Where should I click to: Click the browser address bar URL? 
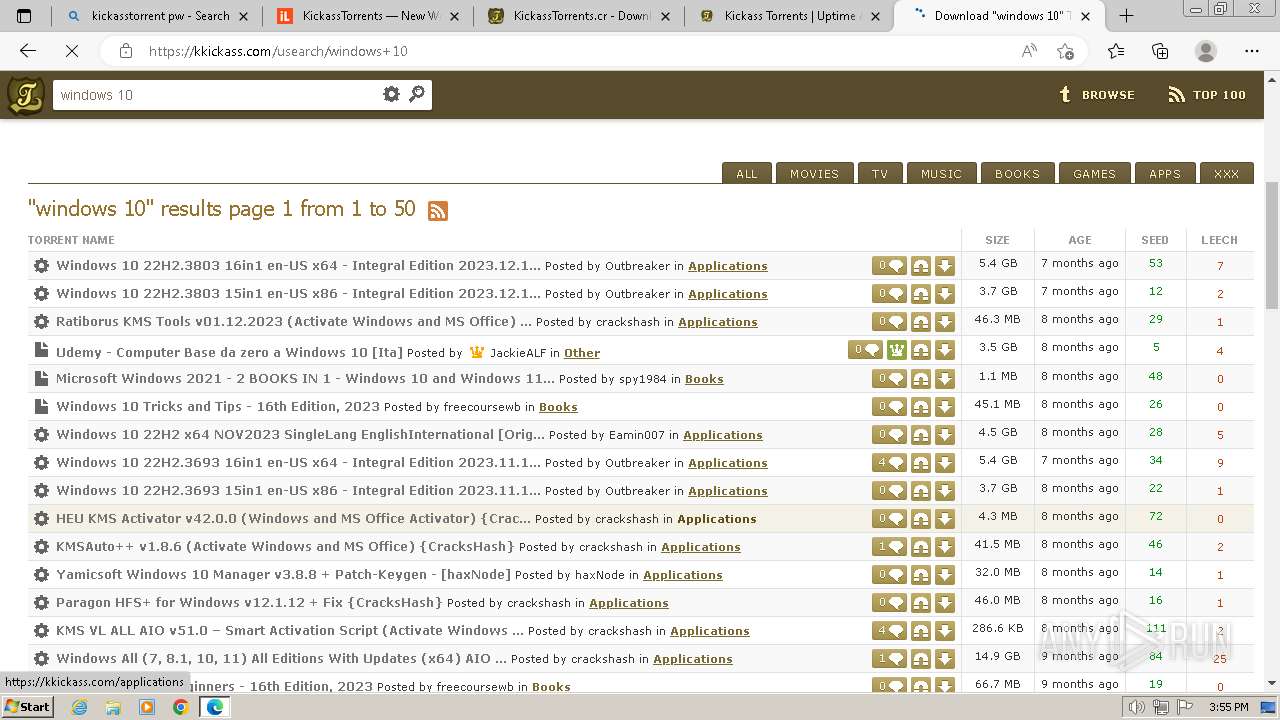[x=278, y=51]
